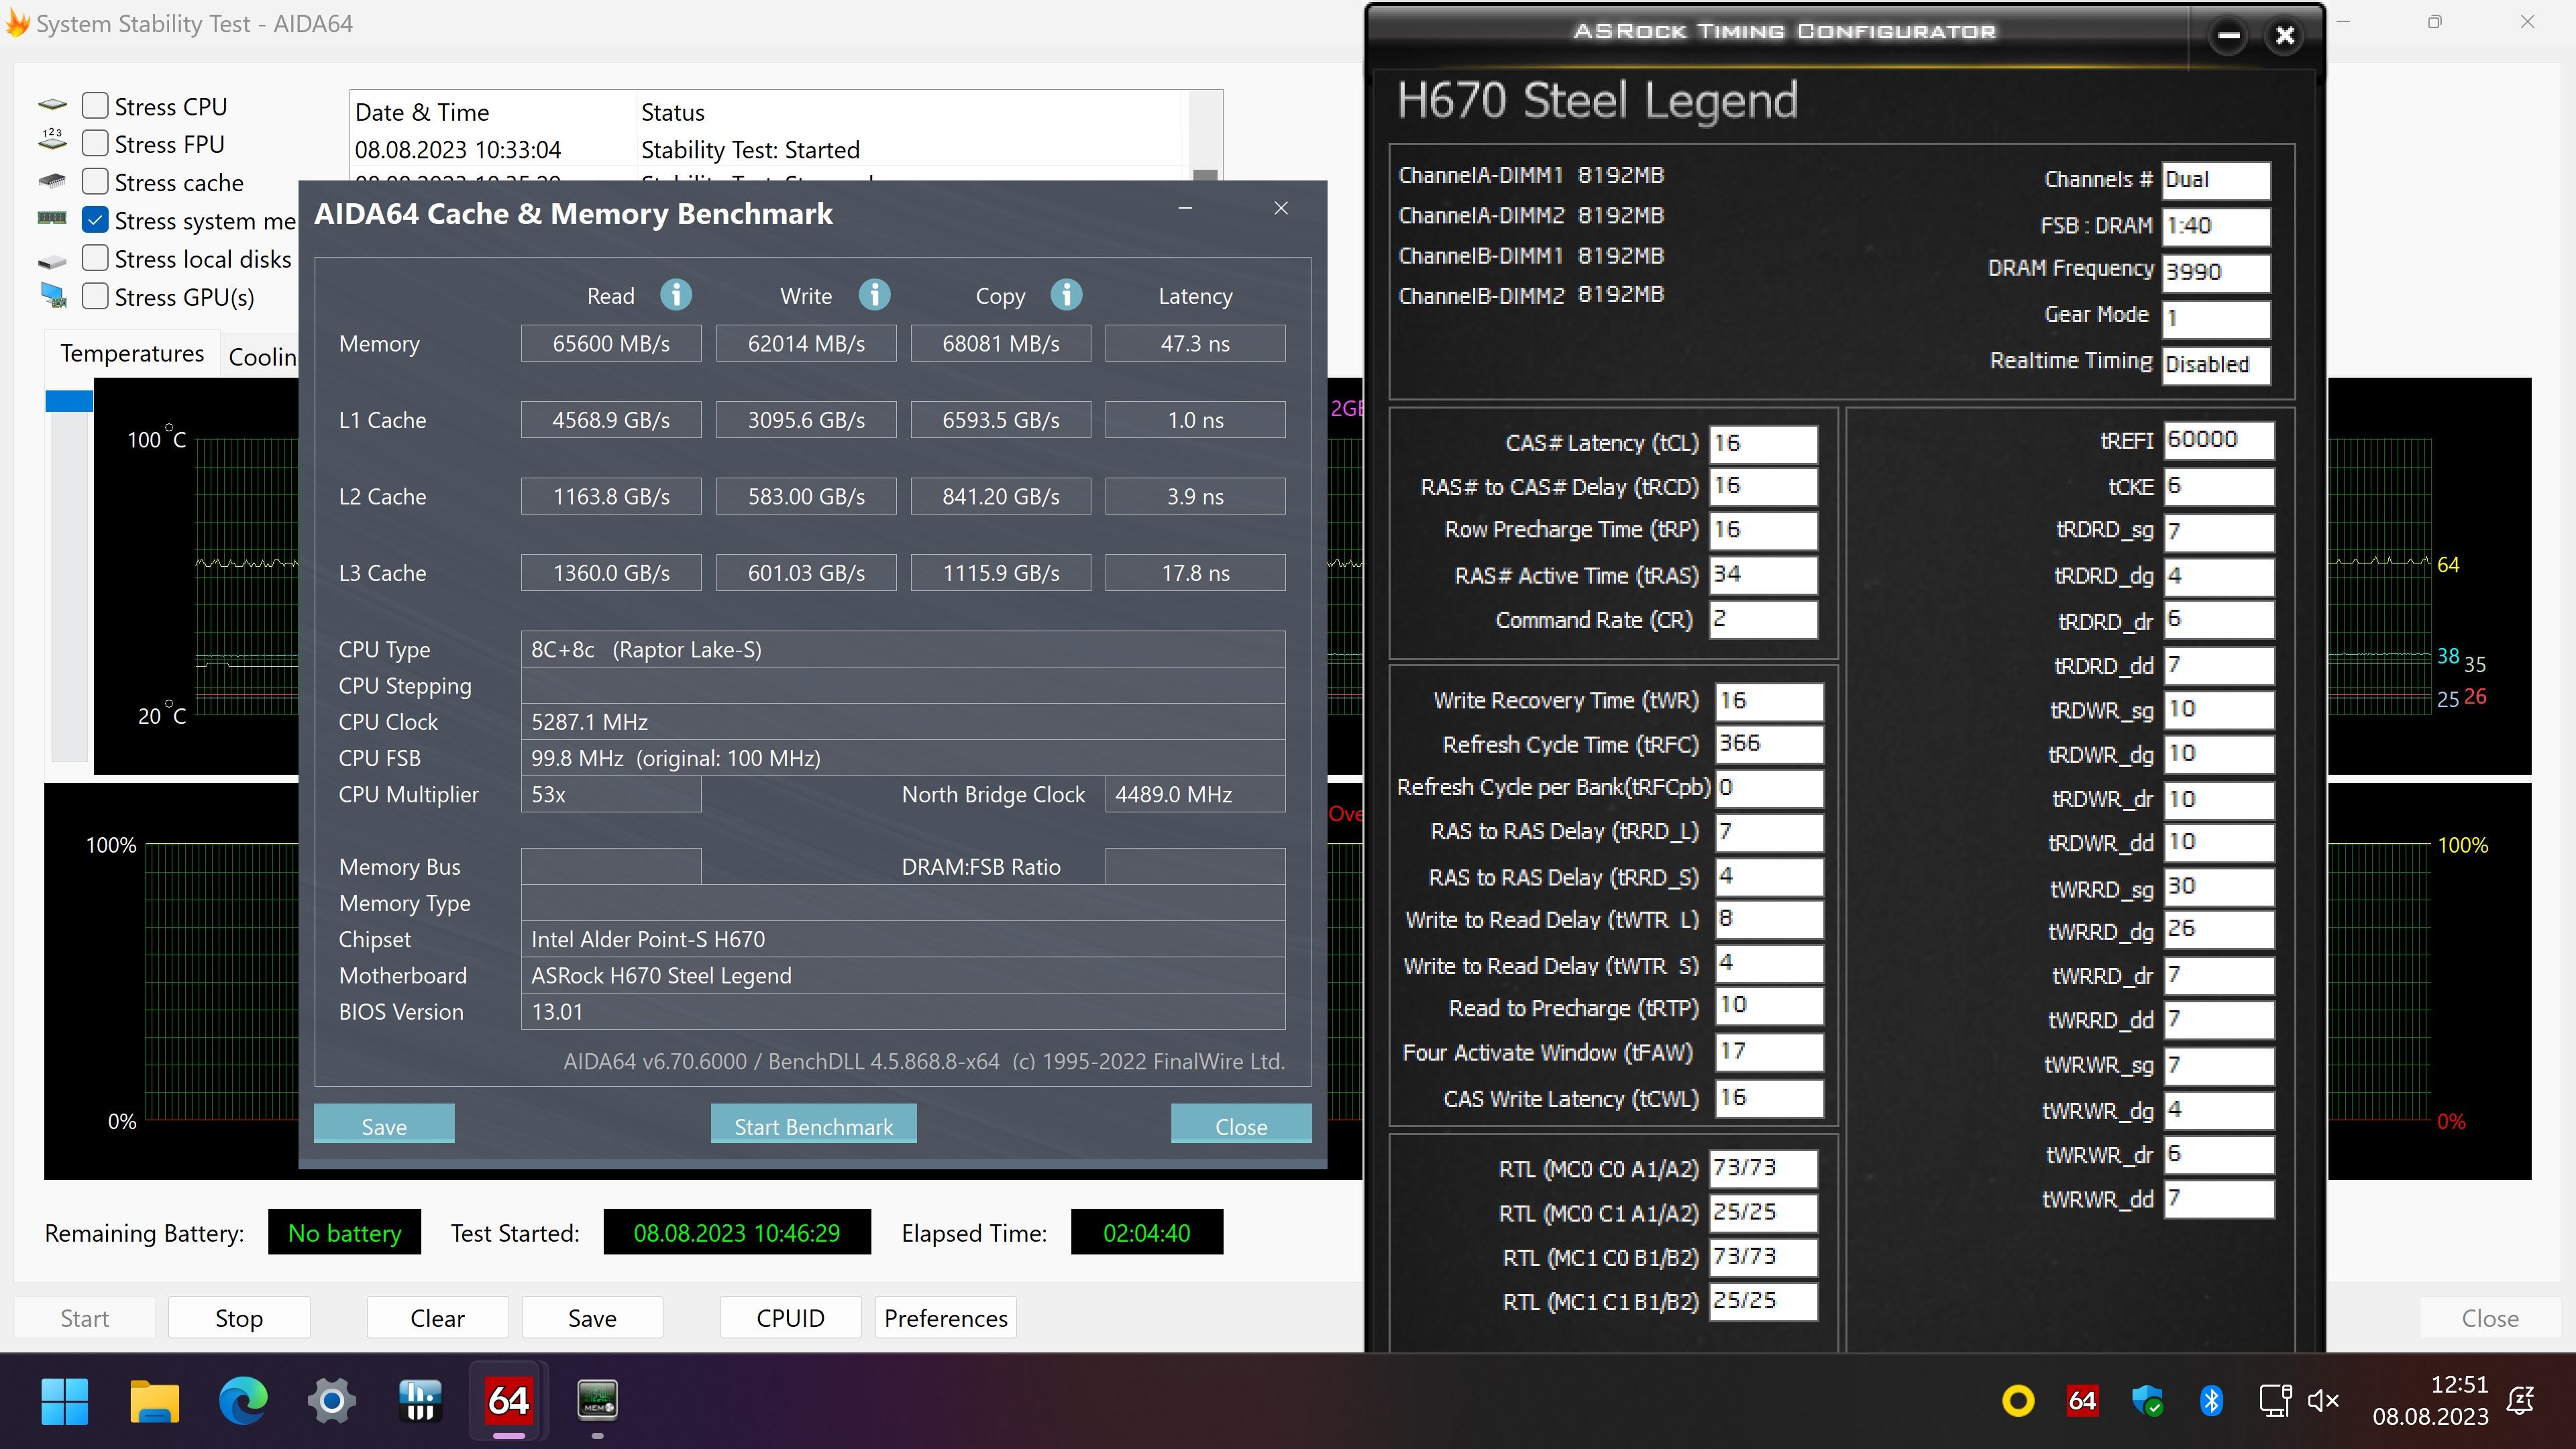2576x1449 pixels.
Task: Click the log list scrollbar thumb
Action: 1206,175
